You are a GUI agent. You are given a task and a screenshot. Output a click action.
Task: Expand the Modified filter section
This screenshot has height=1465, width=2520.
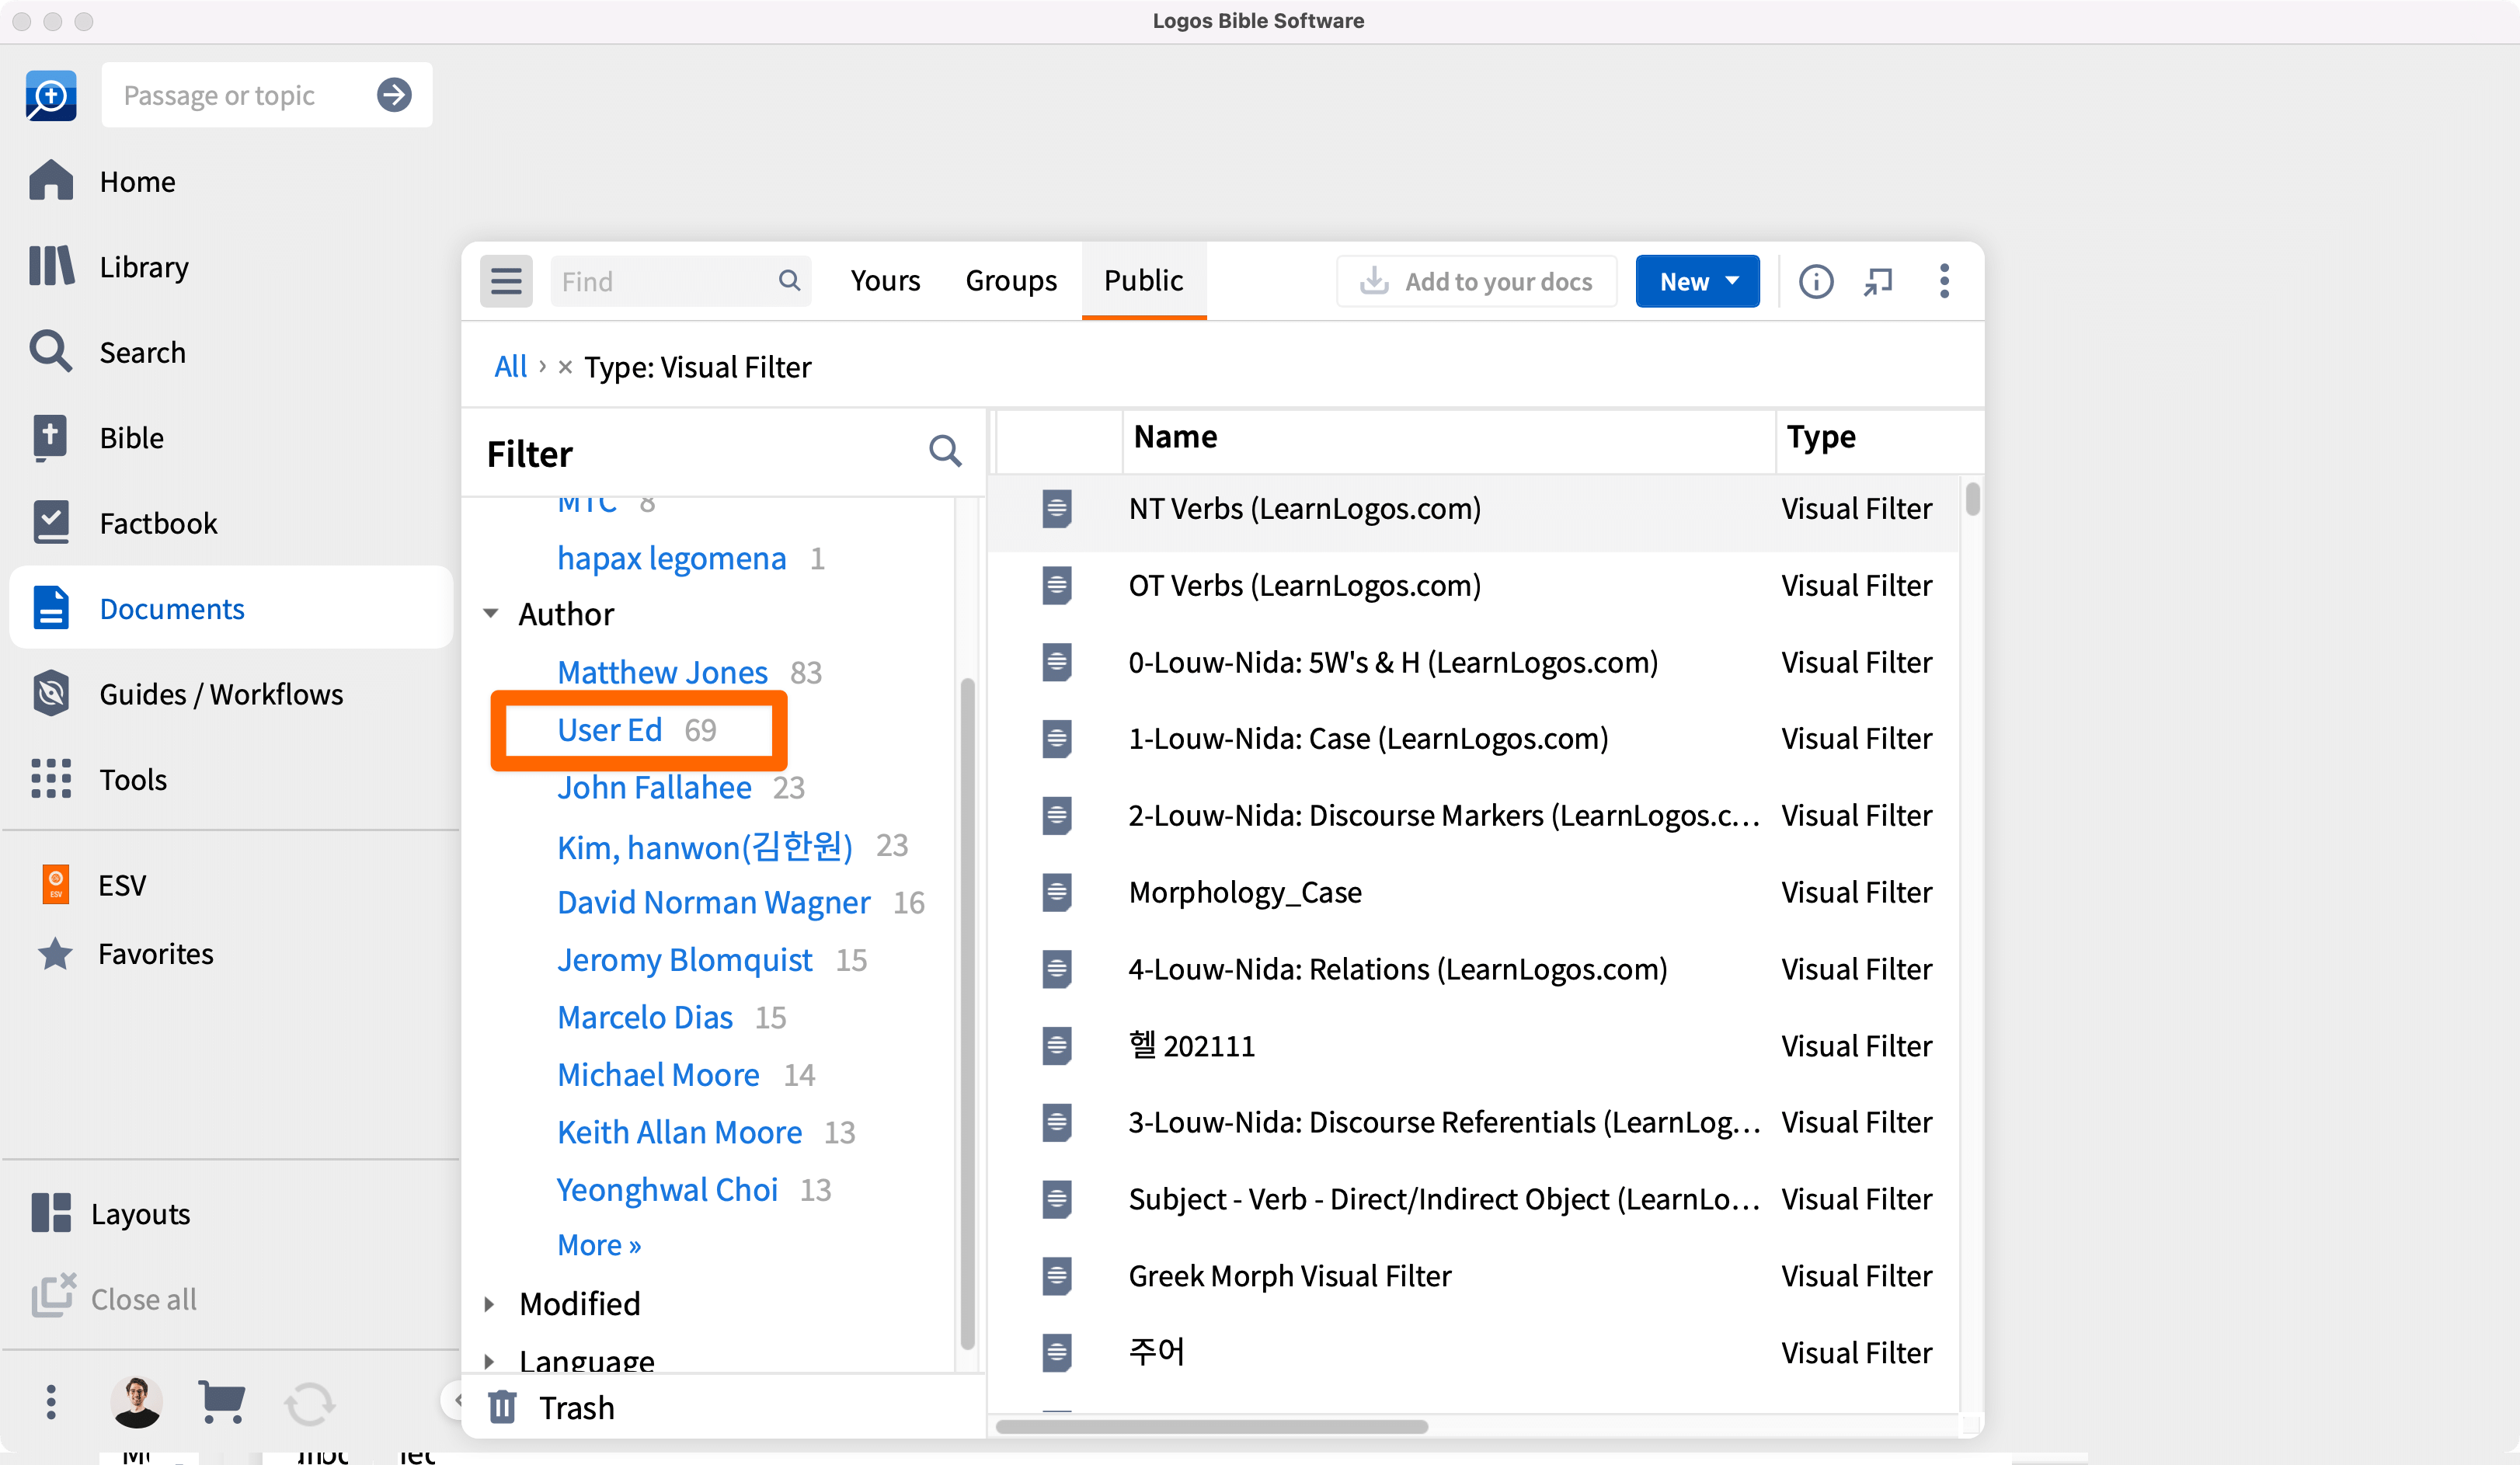[490, 1303]
